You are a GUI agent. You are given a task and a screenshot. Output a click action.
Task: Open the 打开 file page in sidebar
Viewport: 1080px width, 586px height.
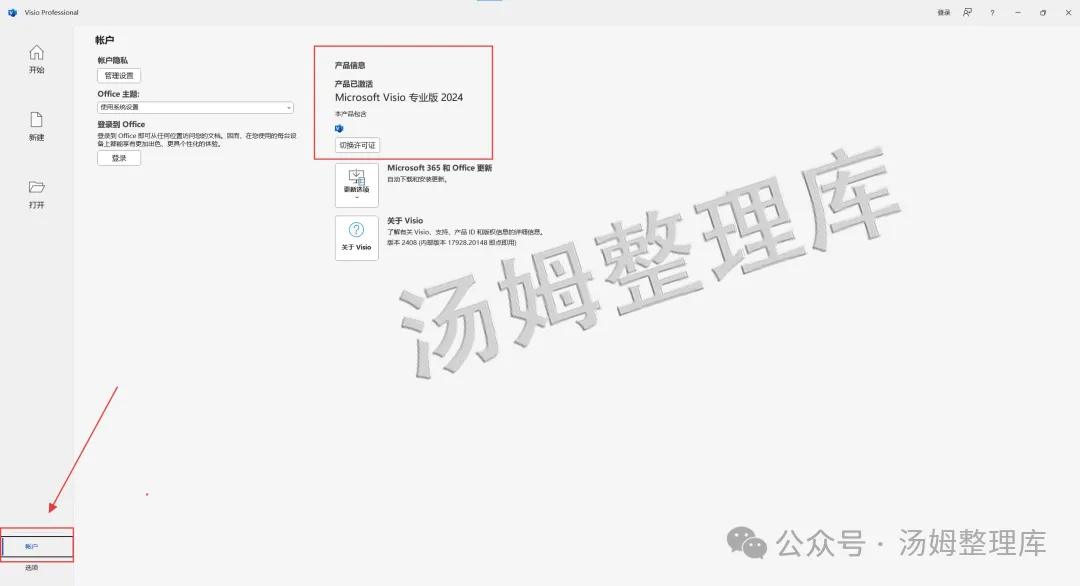(x=37, y=194)
